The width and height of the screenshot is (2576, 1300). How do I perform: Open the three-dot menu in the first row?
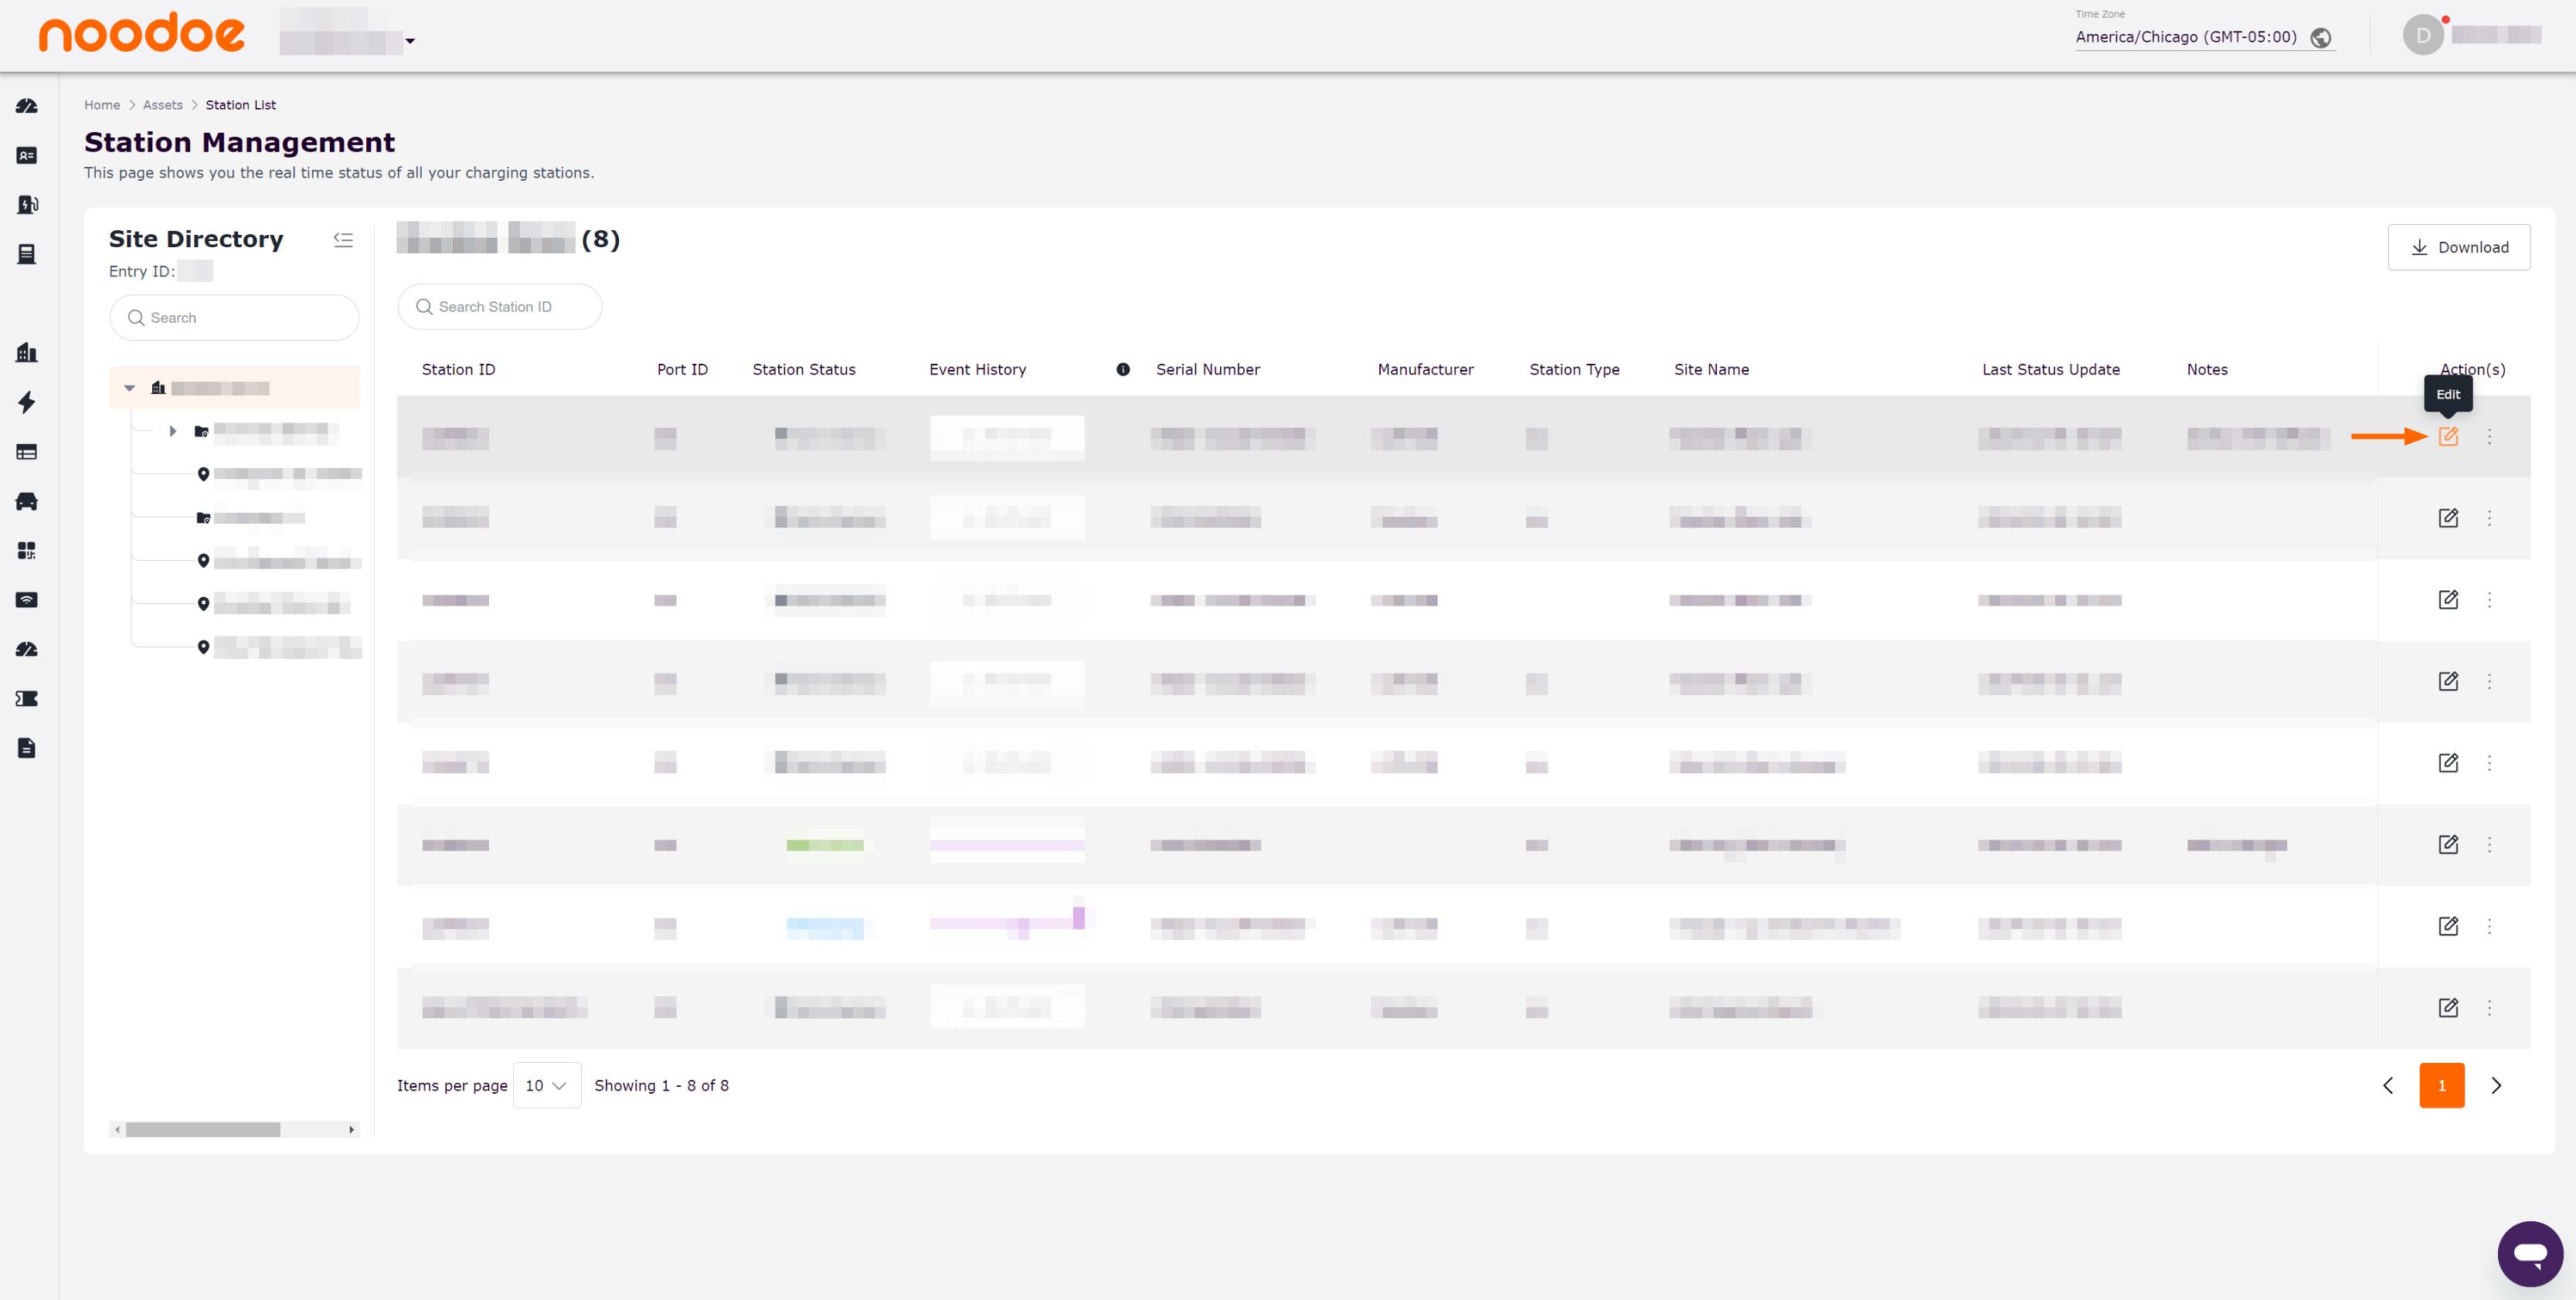pos(2489,436)
